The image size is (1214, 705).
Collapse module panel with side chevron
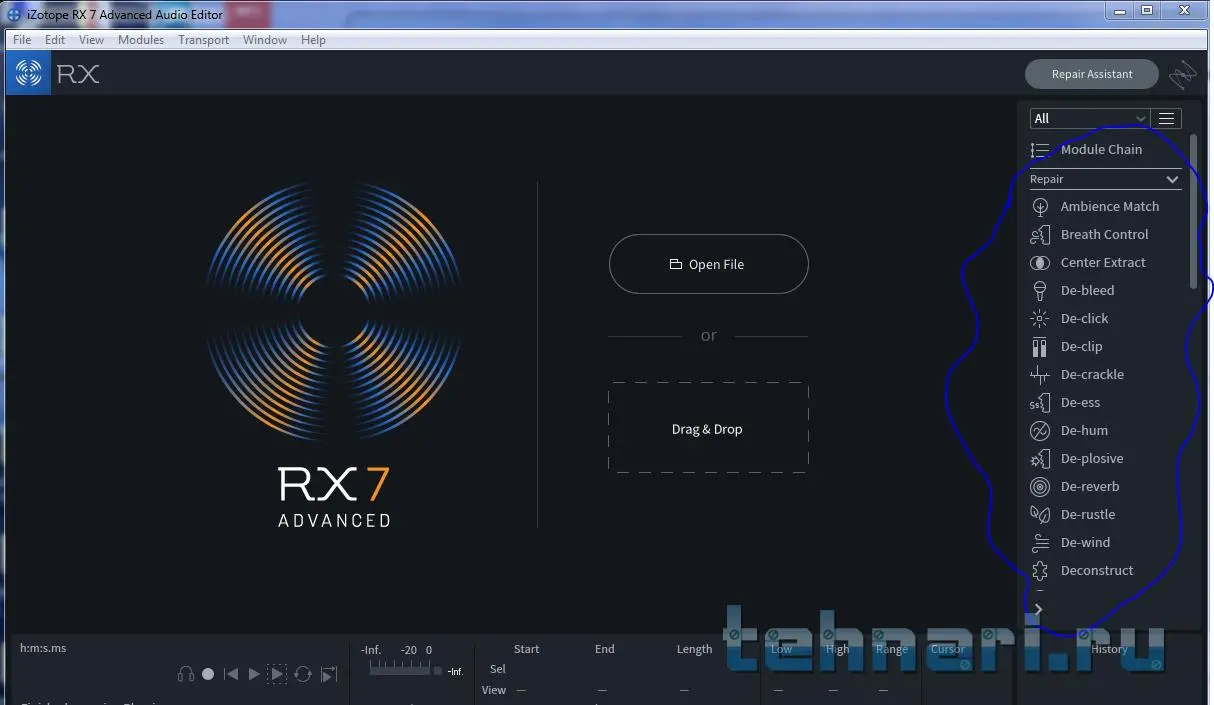[x=1038, y=609]
